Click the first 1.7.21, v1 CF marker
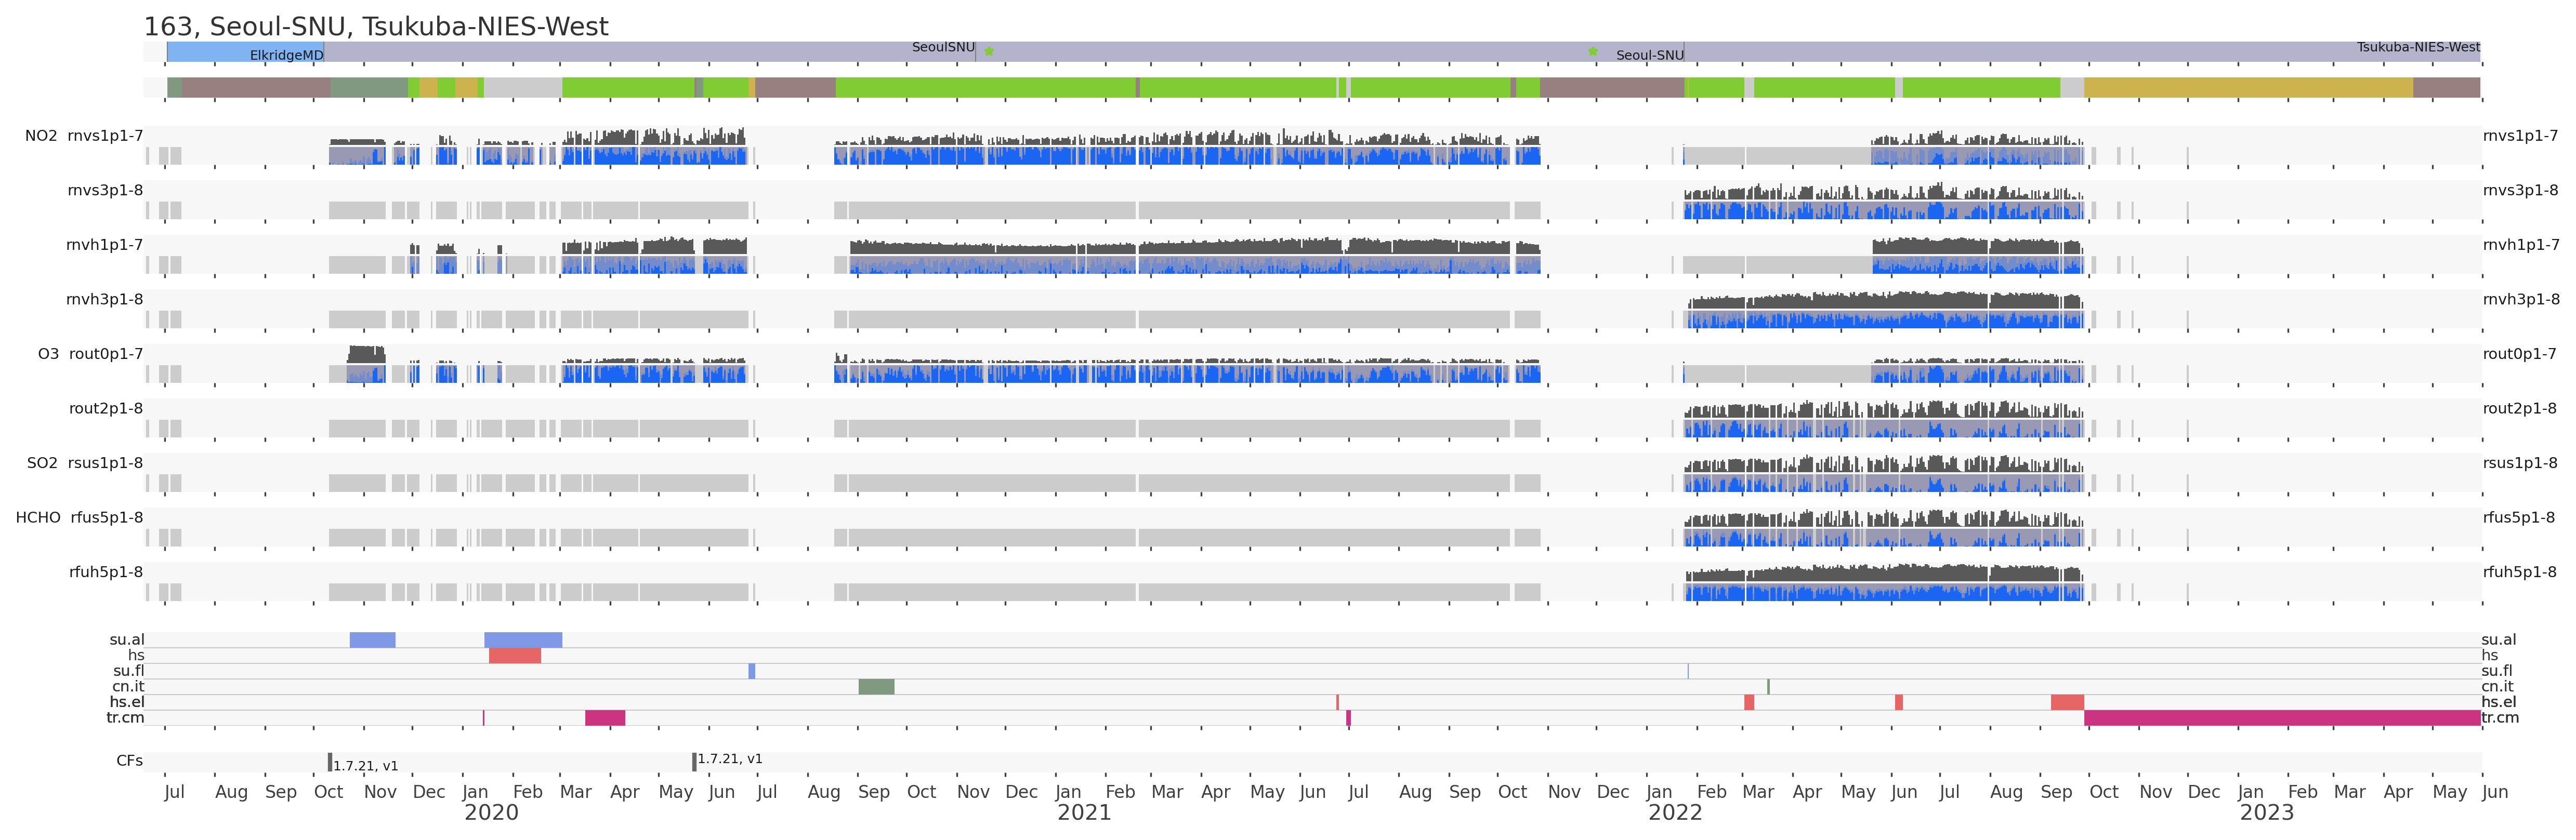 (x=330, y=762)
